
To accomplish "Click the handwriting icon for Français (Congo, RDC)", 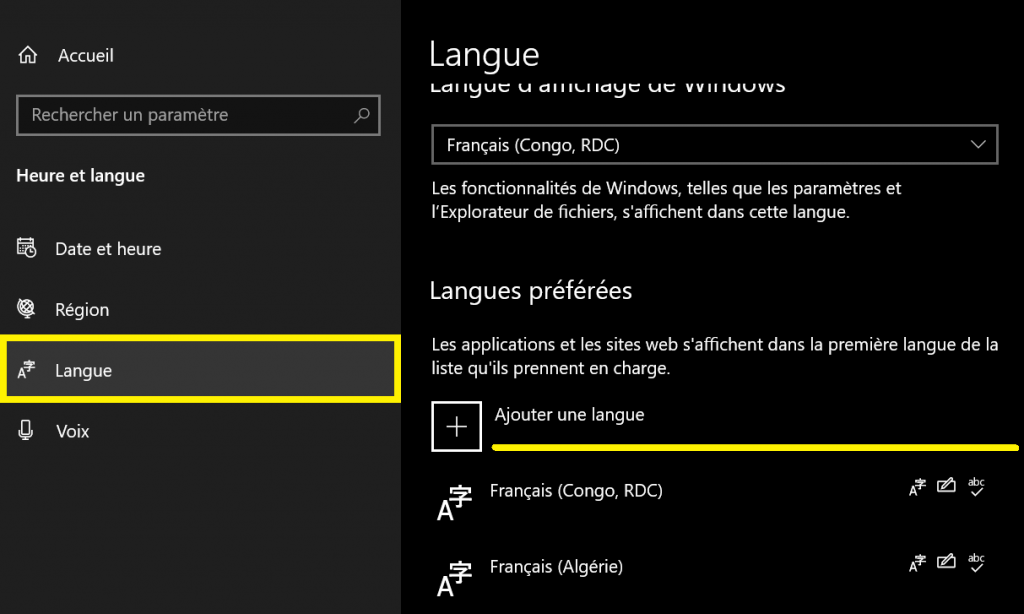I will click(x=946, y=485).
